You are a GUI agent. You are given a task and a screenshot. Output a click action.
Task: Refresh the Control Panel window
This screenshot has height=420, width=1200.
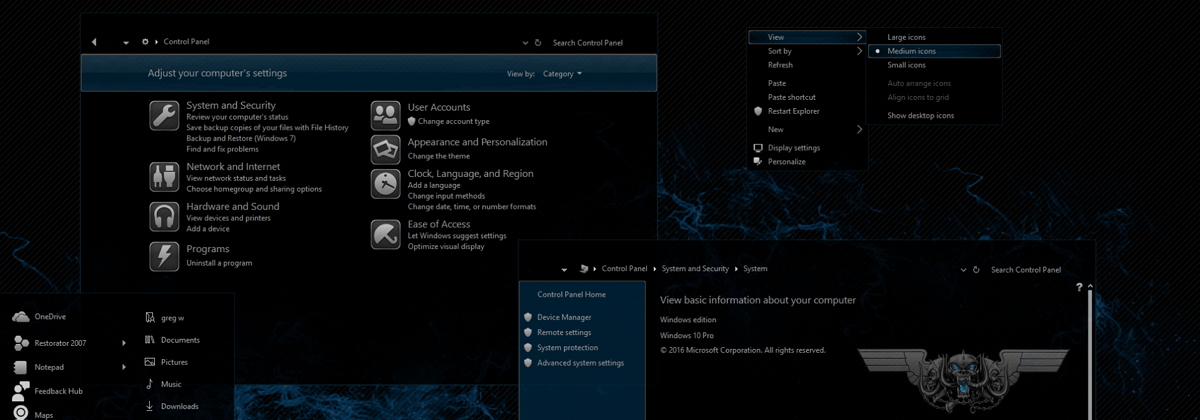click(x=538, y=43)
